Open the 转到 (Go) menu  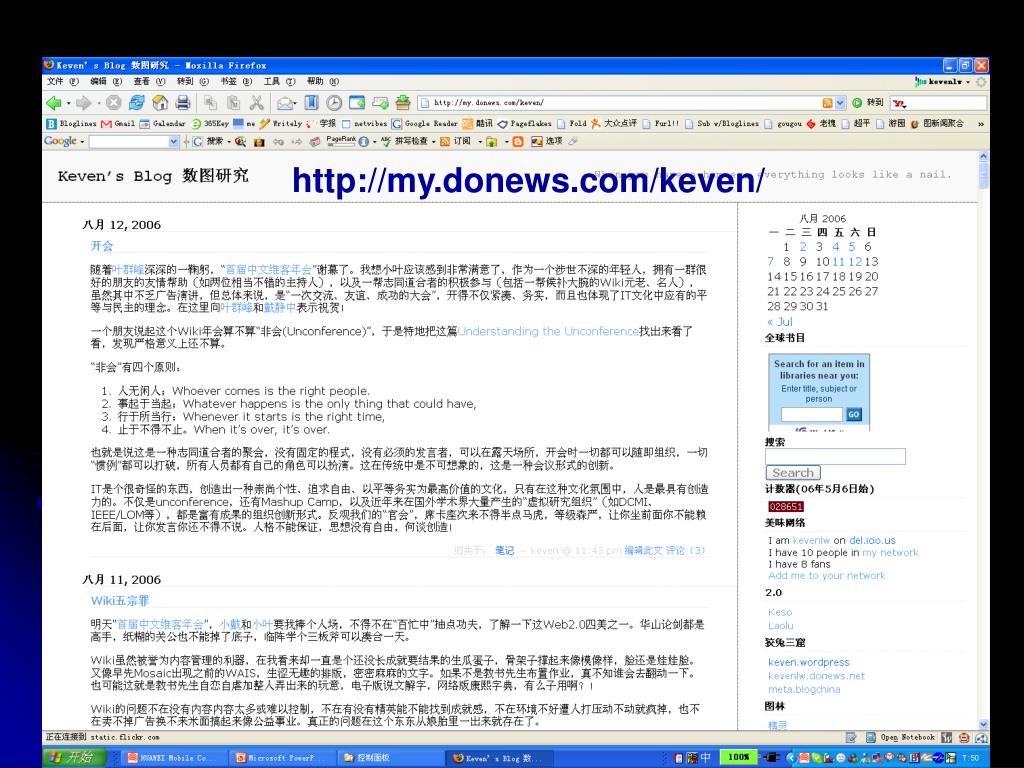[193, 81]
